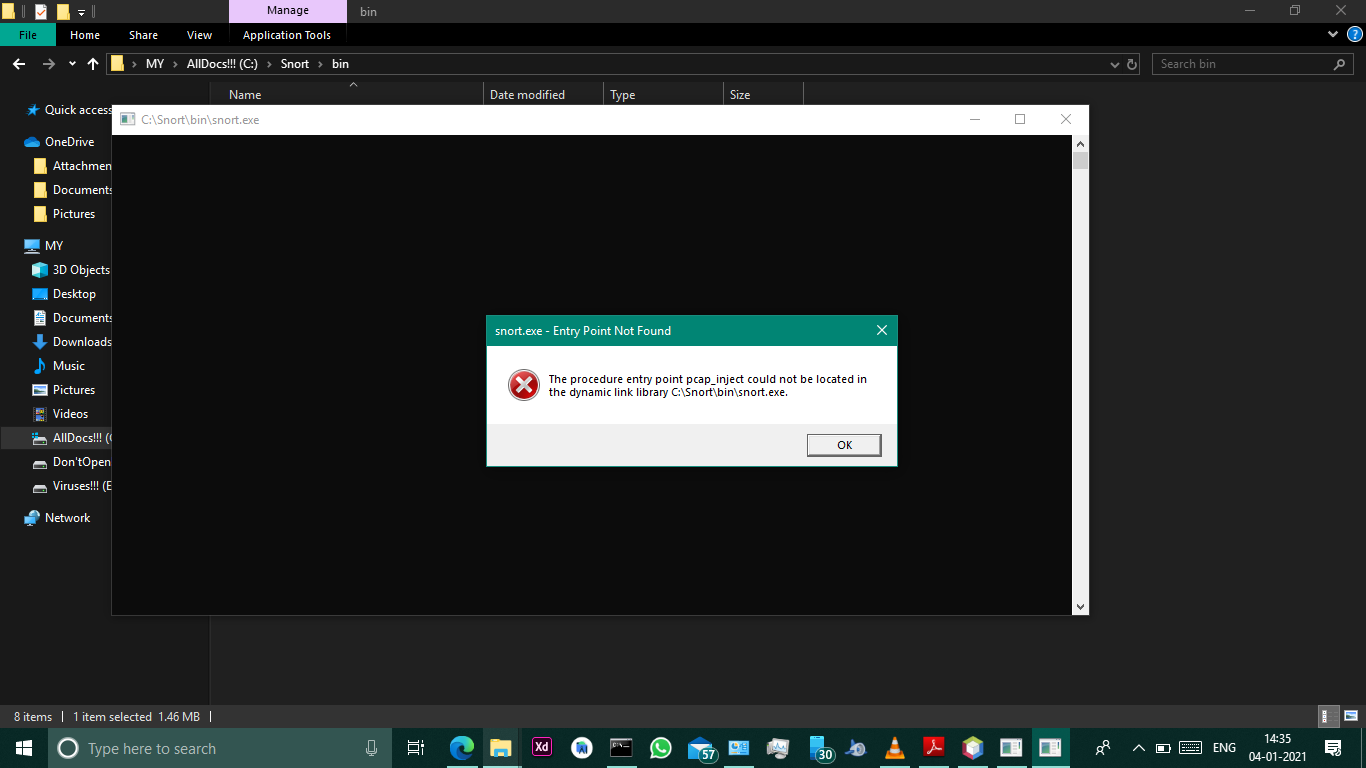Screen dimensions: 1366x768
Task: Open VLC media player from taskbar
Action: 895,748
